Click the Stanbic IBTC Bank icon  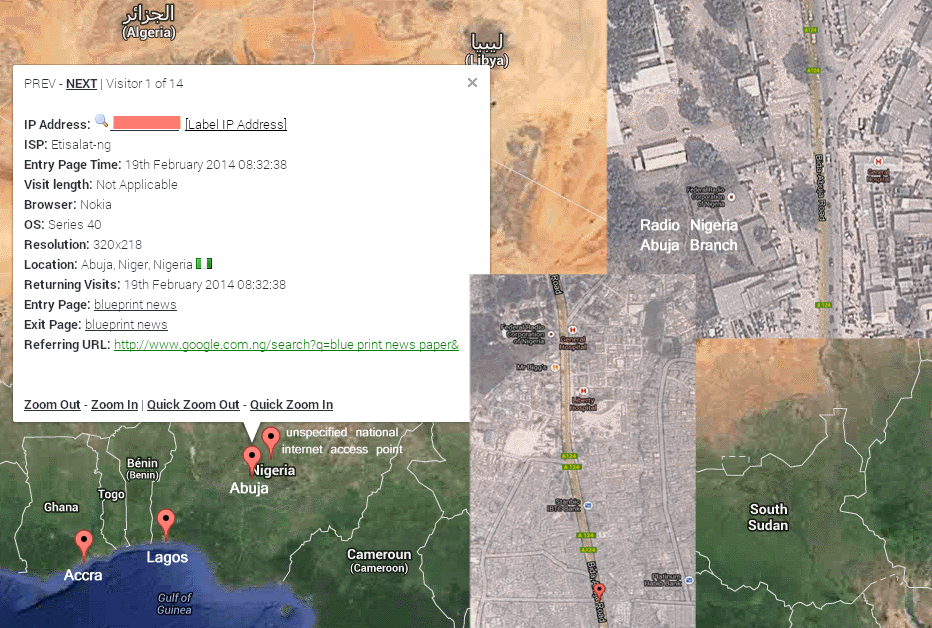click(588, 505)
